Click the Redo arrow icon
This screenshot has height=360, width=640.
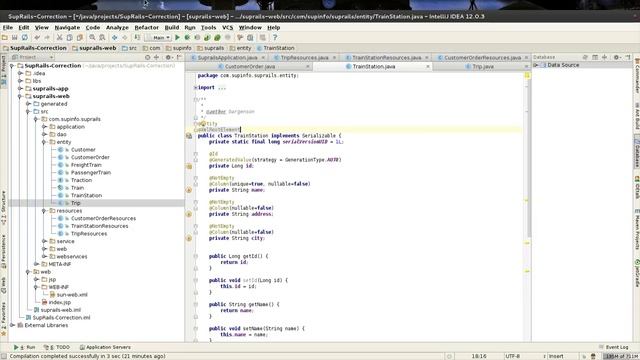click(47, 38)
